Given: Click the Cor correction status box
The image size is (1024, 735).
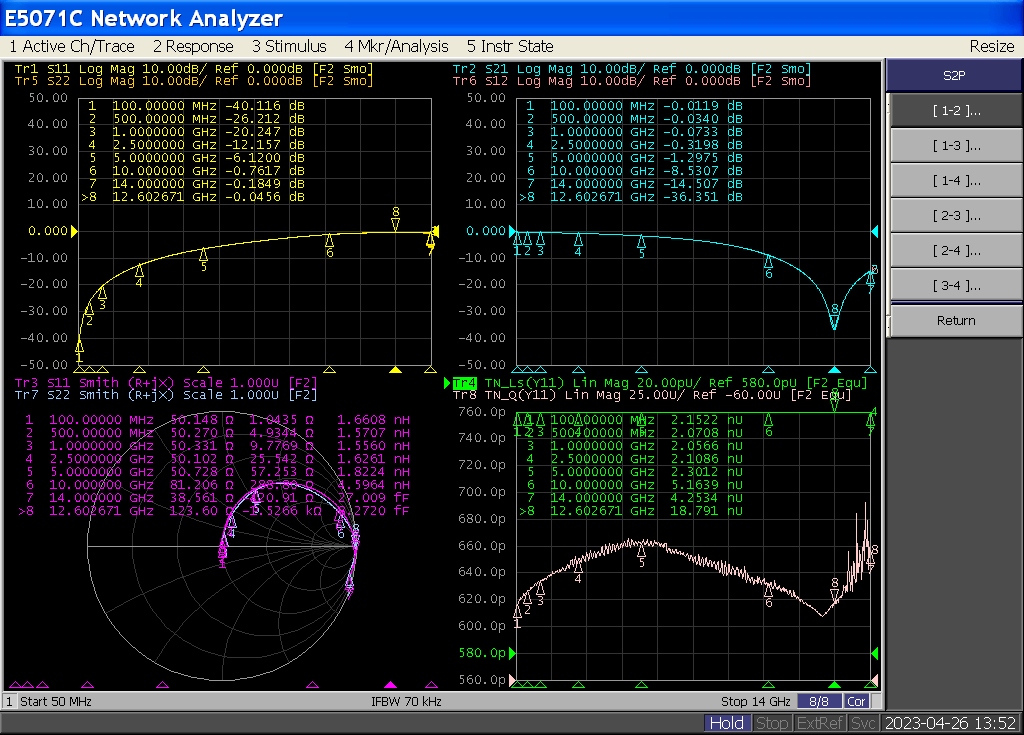Looking at the screenshot, I should [856, 702].
